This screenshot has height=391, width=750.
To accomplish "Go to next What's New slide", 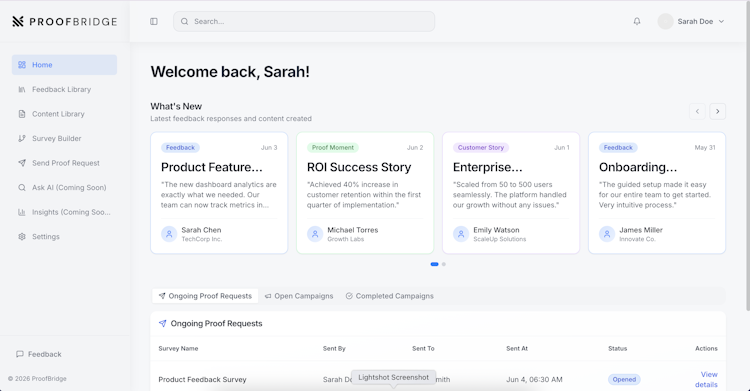I will point(717,112).
